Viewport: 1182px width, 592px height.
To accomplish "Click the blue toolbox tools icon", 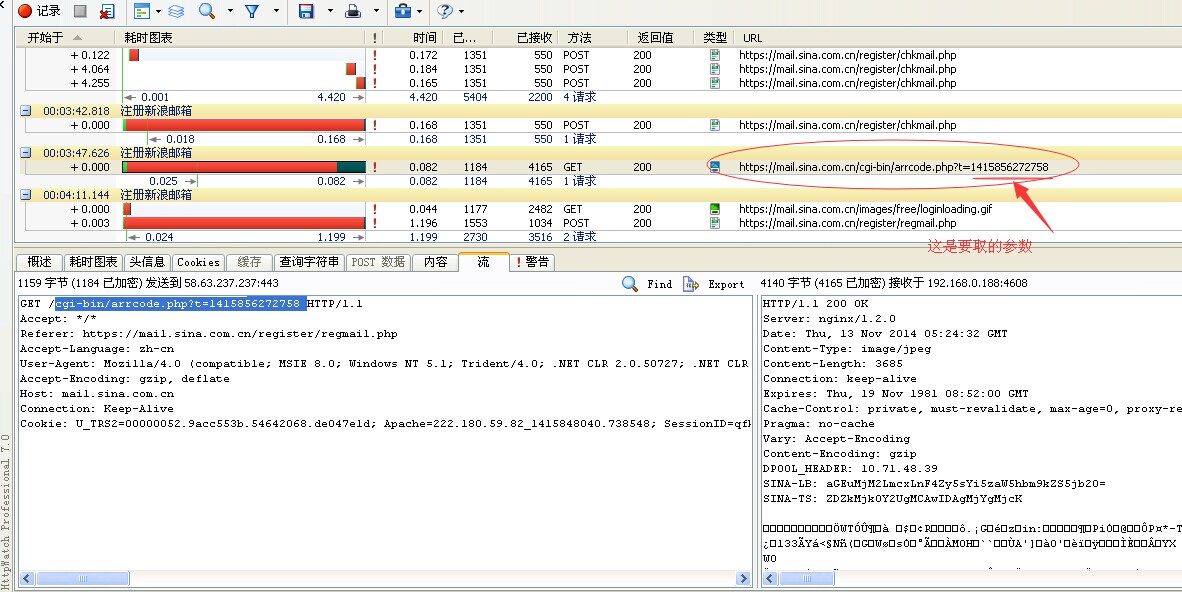I will point(402,11).
